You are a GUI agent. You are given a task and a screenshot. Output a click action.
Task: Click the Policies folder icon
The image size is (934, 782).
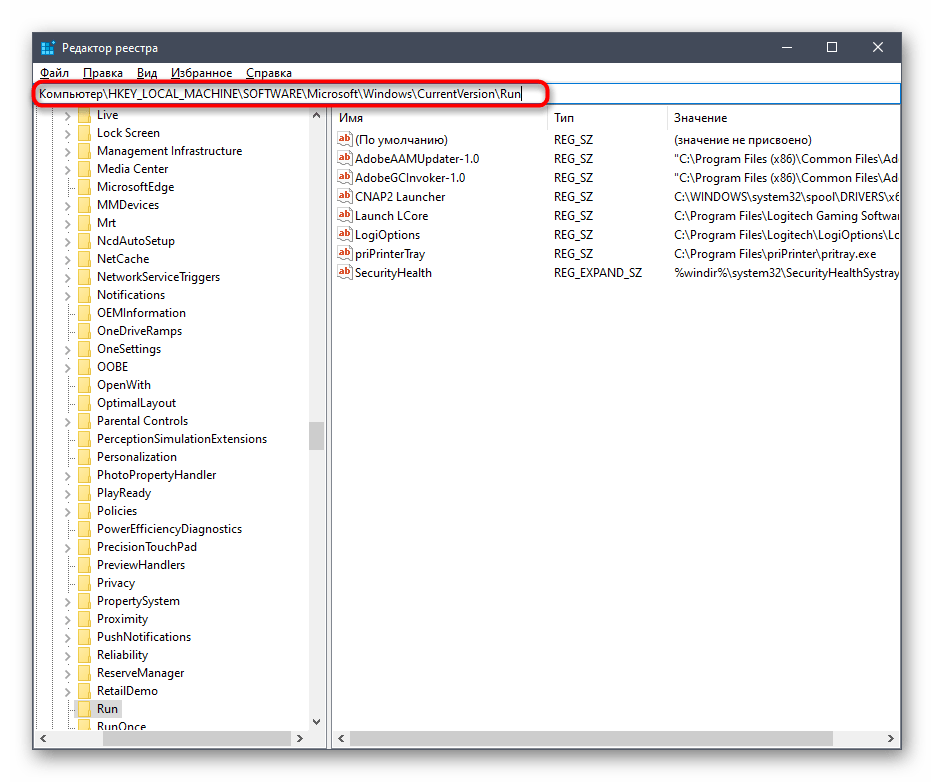point(85,511)
